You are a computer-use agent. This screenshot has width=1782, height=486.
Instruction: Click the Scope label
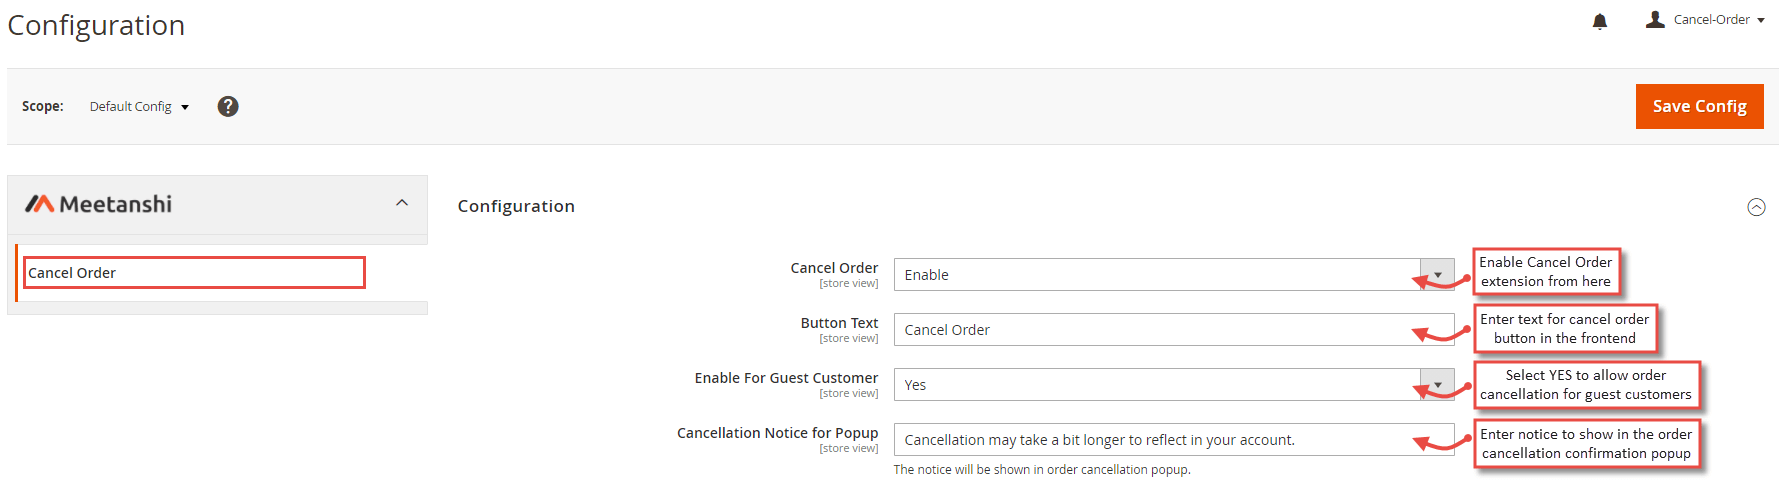[43, 106]
